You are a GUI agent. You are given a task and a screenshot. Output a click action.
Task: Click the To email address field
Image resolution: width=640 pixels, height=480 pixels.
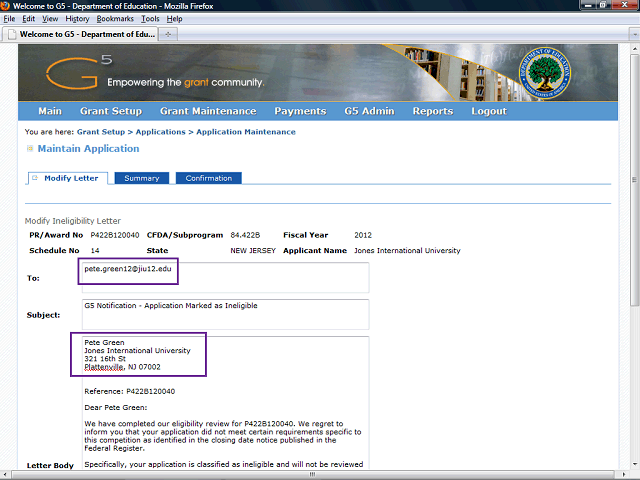tap(225, 278)
